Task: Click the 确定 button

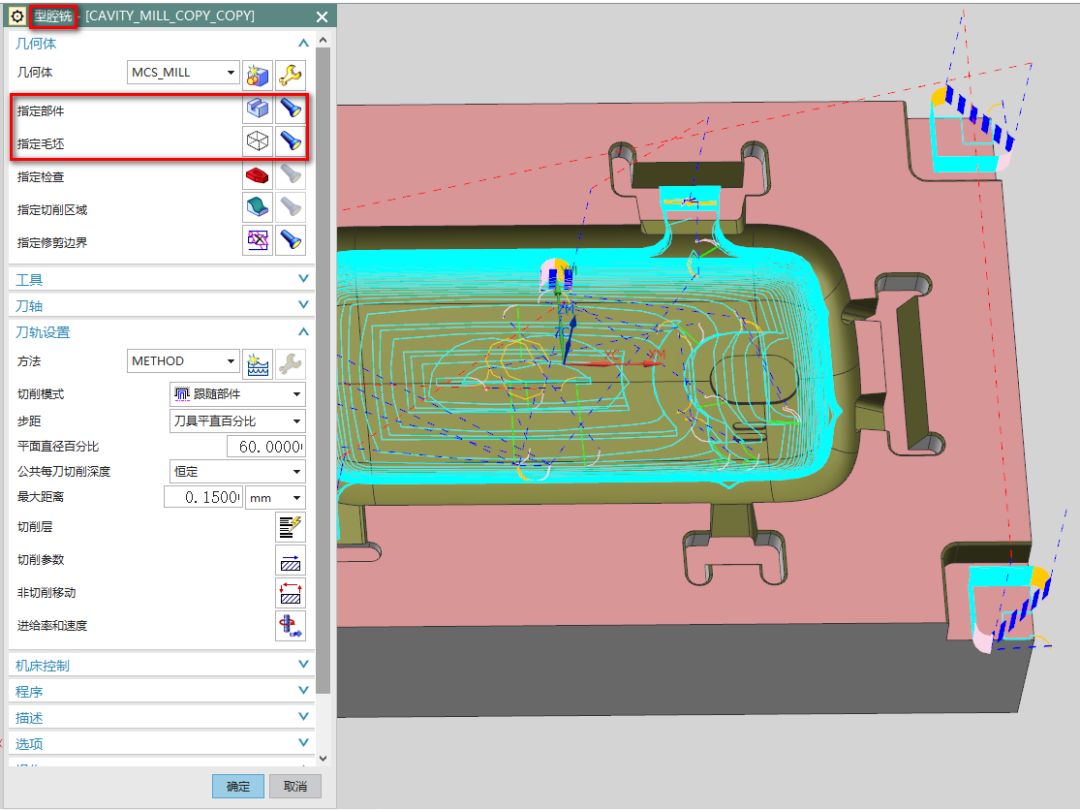Action: pos(238,786)
